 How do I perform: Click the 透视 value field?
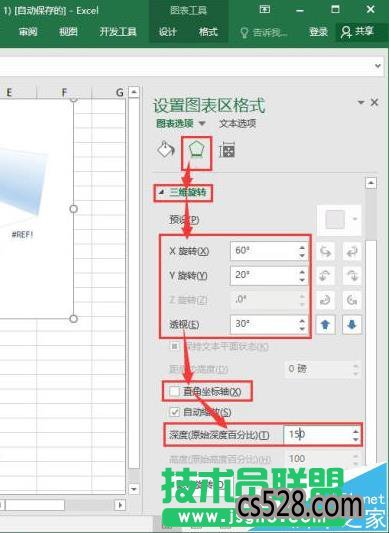point(264,324)
